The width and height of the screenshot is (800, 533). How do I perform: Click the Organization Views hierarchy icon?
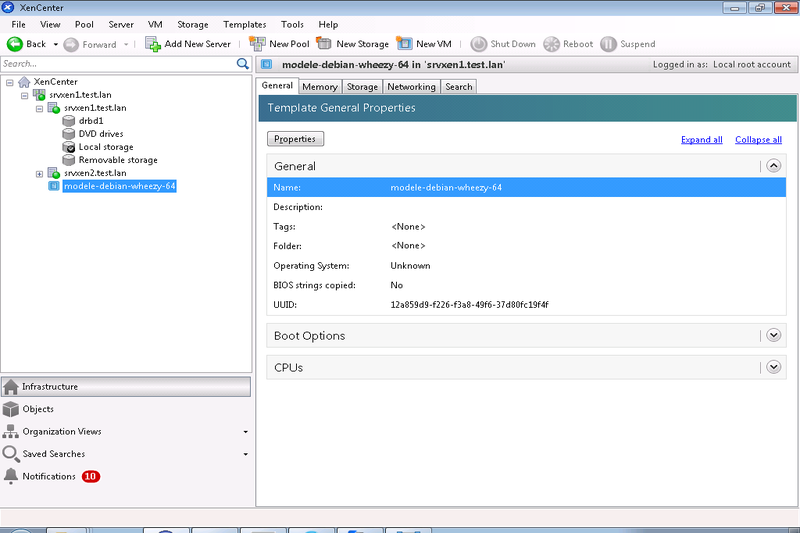pos(11,432)
